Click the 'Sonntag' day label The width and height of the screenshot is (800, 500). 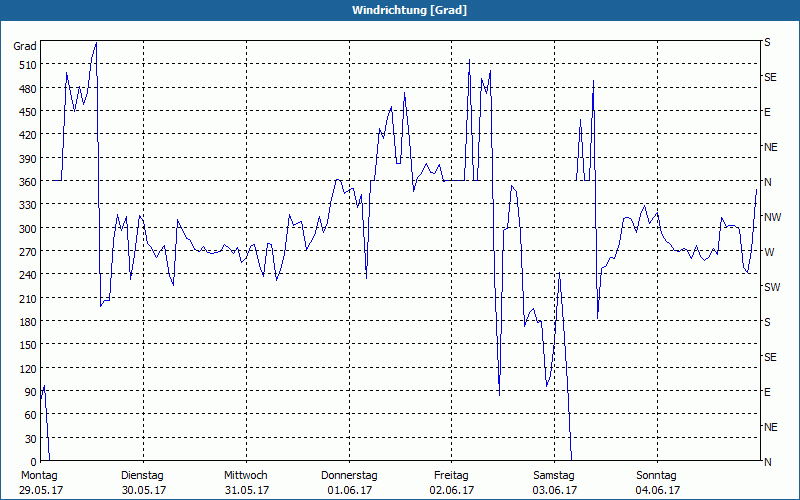click(656, 476)
